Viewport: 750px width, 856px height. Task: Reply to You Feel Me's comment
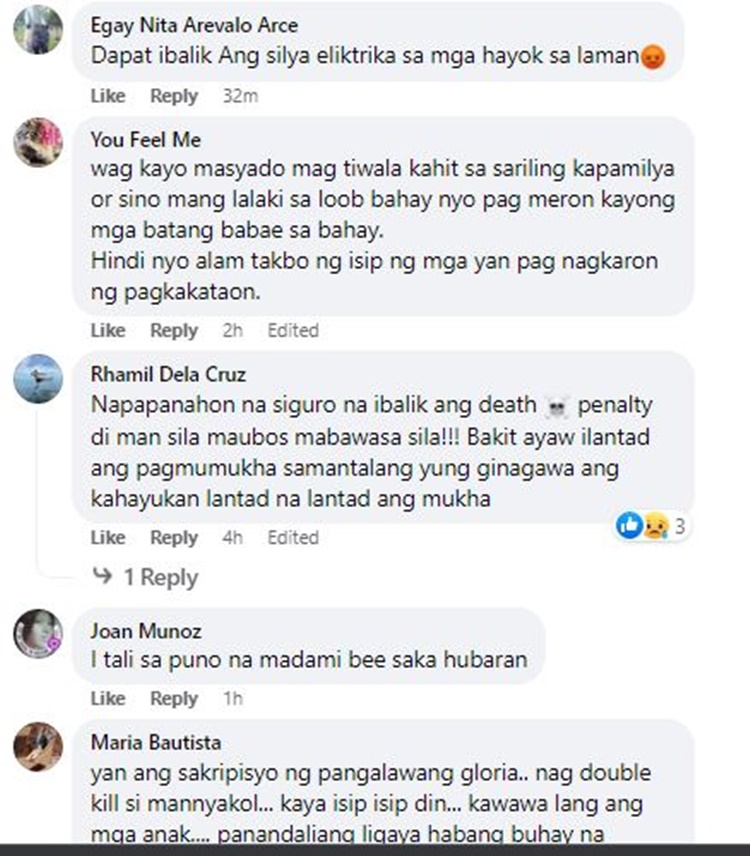(174, 331)
